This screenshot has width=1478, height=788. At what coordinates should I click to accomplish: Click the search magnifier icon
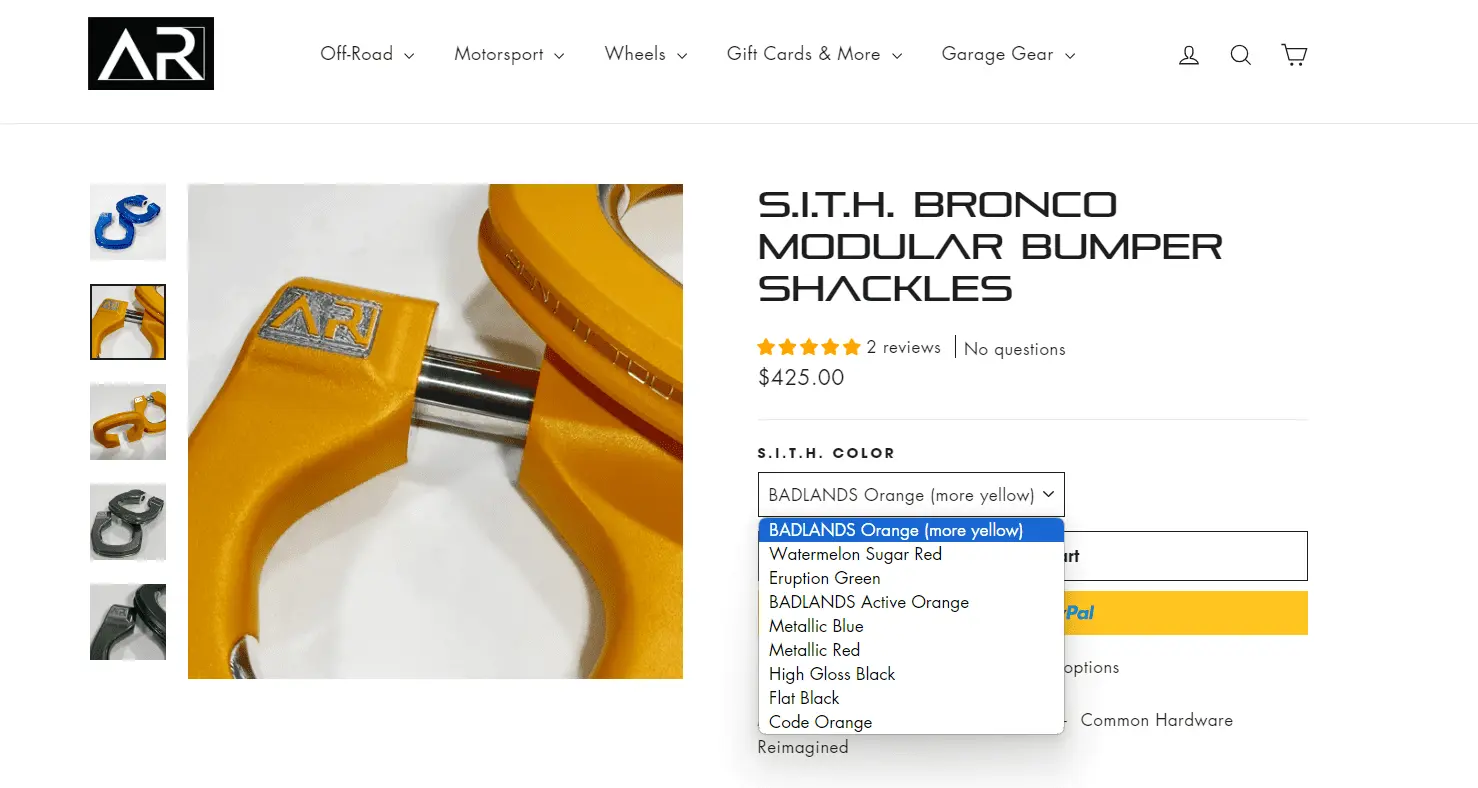tap(1240, 55)
